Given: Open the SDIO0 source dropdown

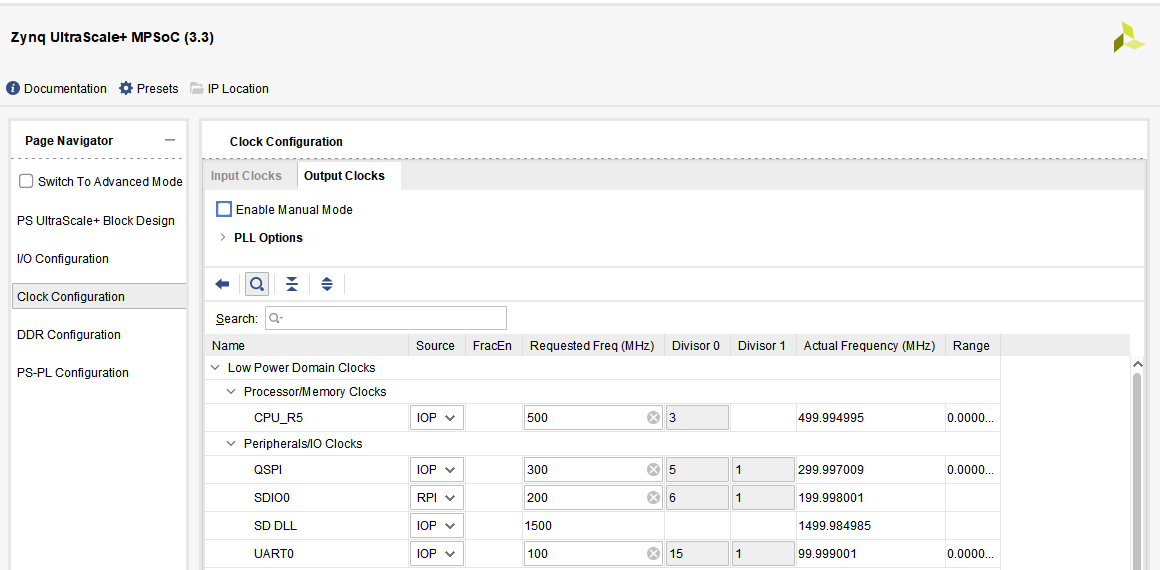Looking at the screenshot, I should pyautogui.click(x=436, y=497).
